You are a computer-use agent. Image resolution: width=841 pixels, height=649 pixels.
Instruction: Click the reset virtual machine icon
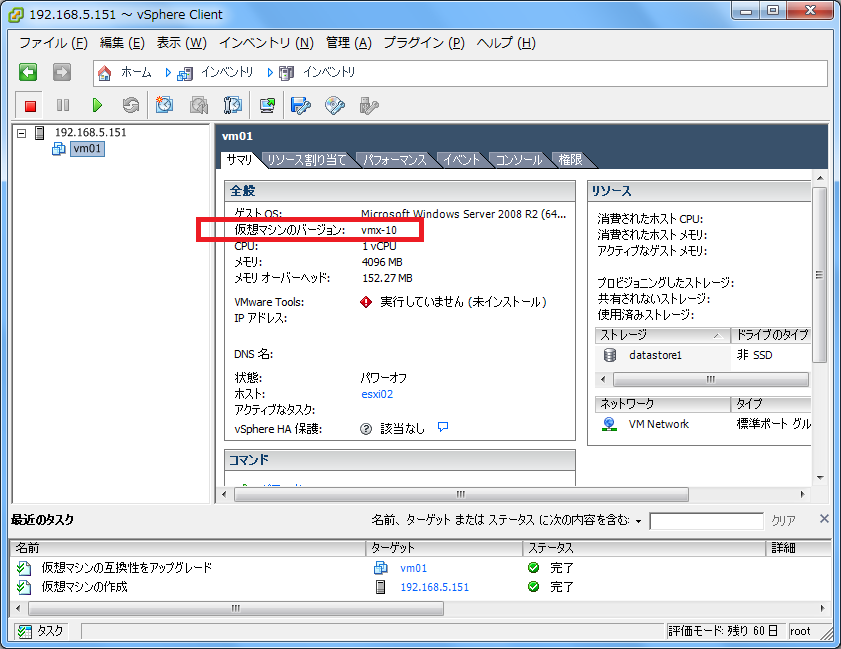point(130,105)
